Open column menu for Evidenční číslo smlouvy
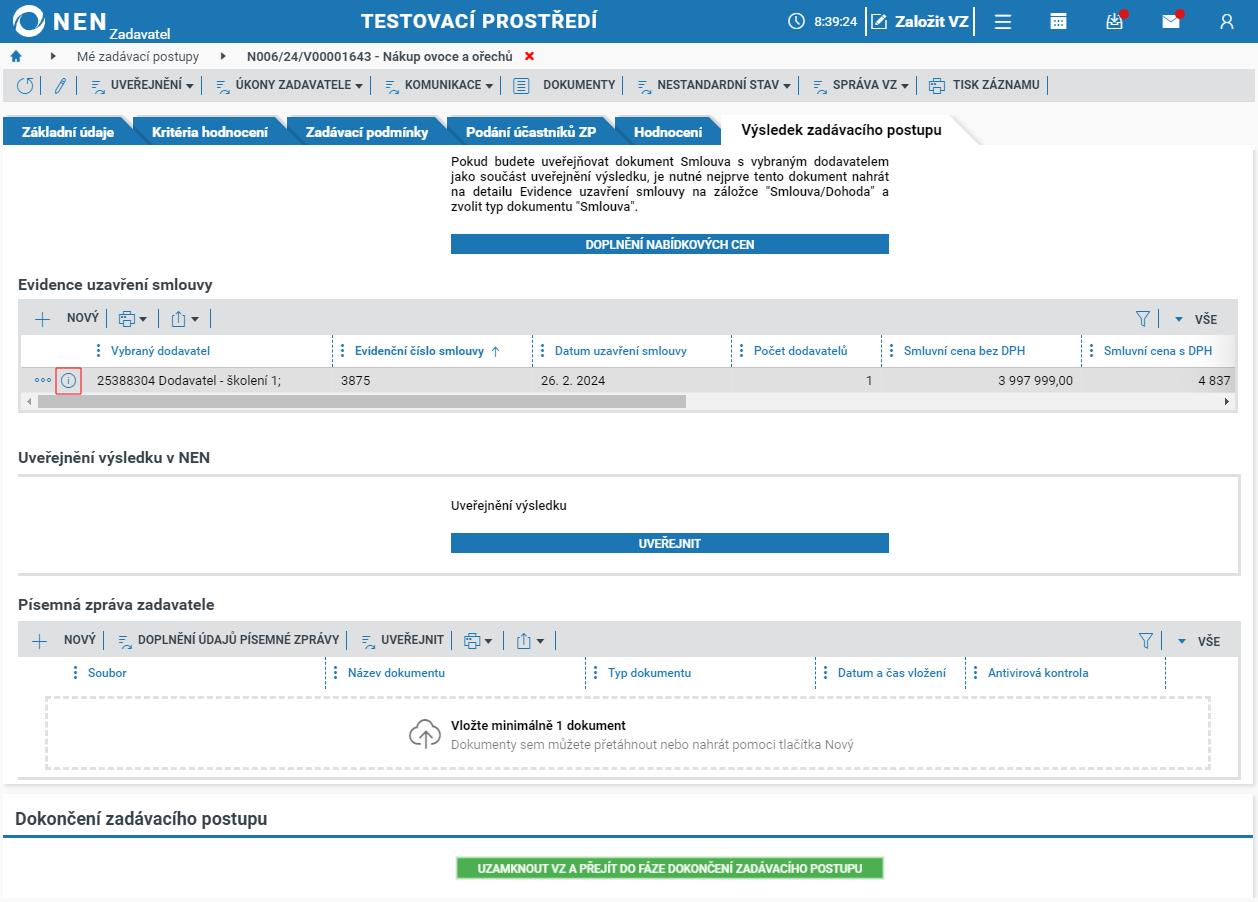This screenshot has height=902, width=1258. click(343, 351)
